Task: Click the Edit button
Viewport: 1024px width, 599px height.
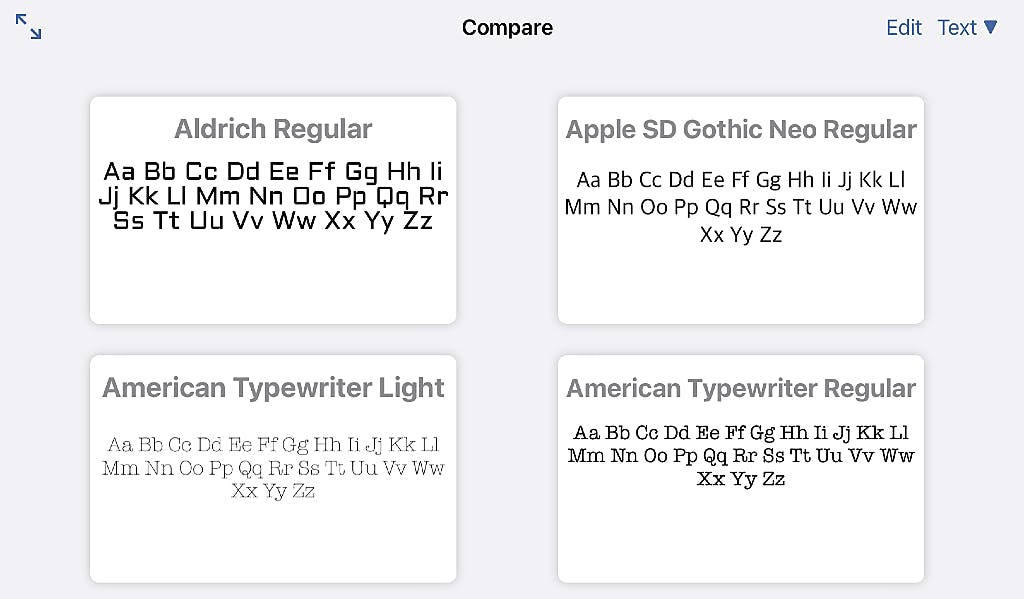Action: click(x=903, y=28)
